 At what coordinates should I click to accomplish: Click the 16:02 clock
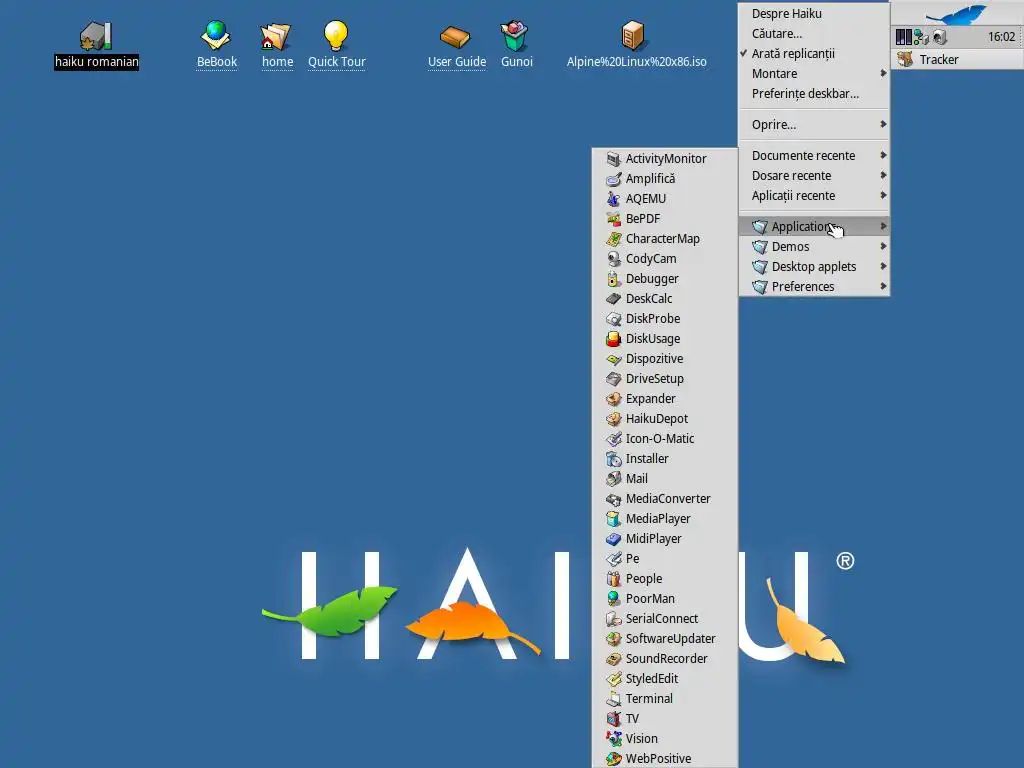(x=1001, y=37)
